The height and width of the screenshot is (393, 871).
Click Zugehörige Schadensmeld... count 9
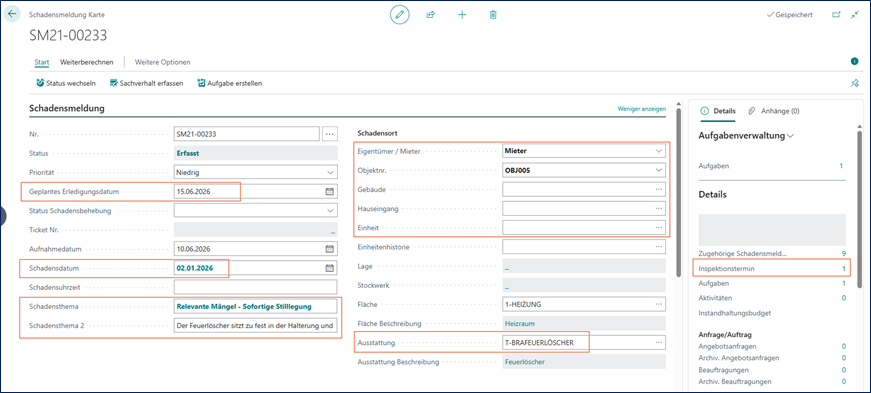click(844, 253)
